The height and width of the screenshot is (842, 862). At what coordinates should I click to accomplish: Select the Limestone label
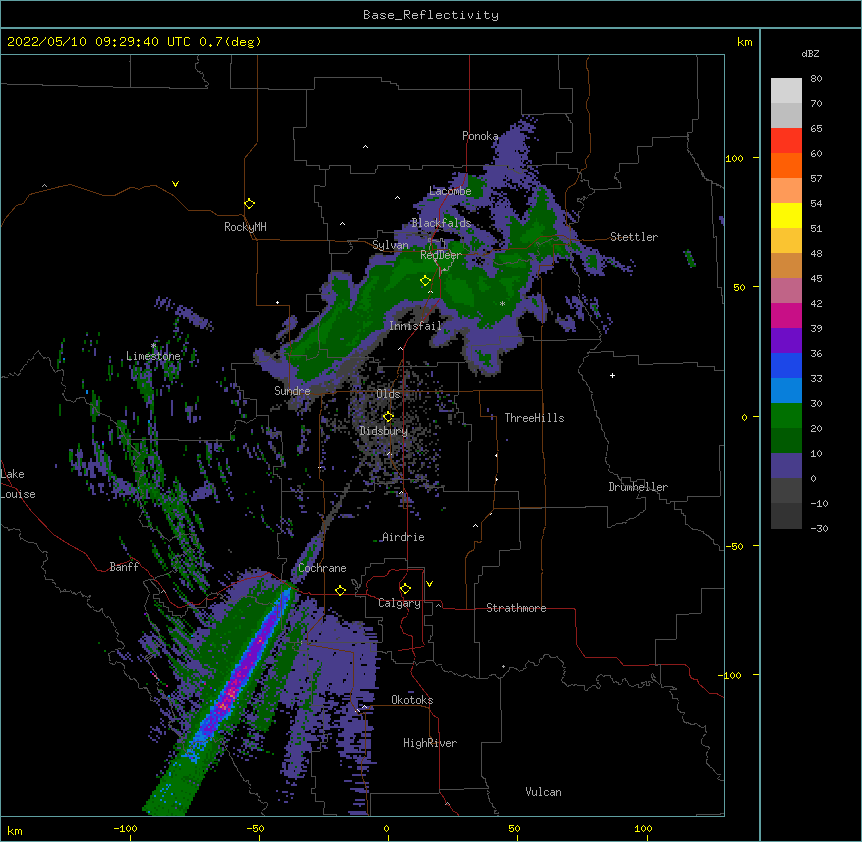click(x=153, y=356)
